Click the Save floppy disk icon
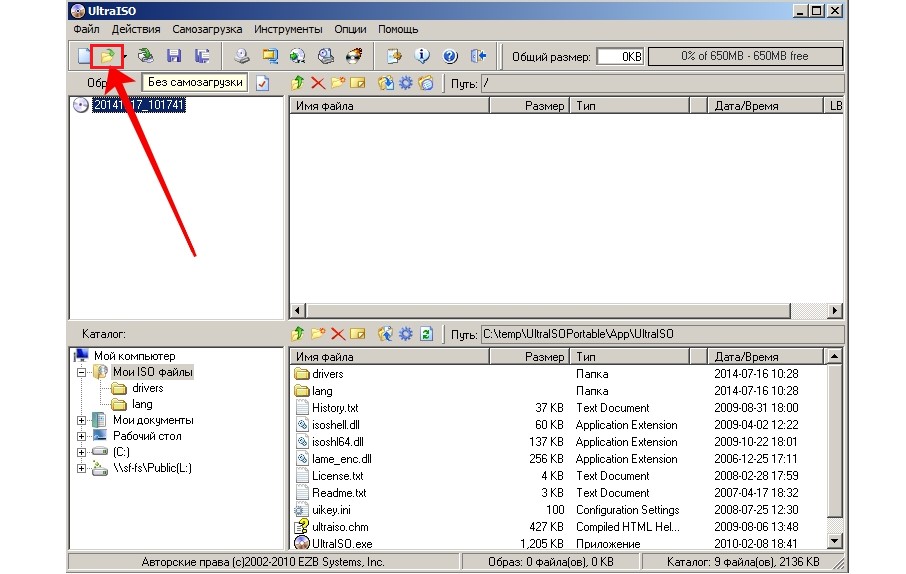 [174, 56]
